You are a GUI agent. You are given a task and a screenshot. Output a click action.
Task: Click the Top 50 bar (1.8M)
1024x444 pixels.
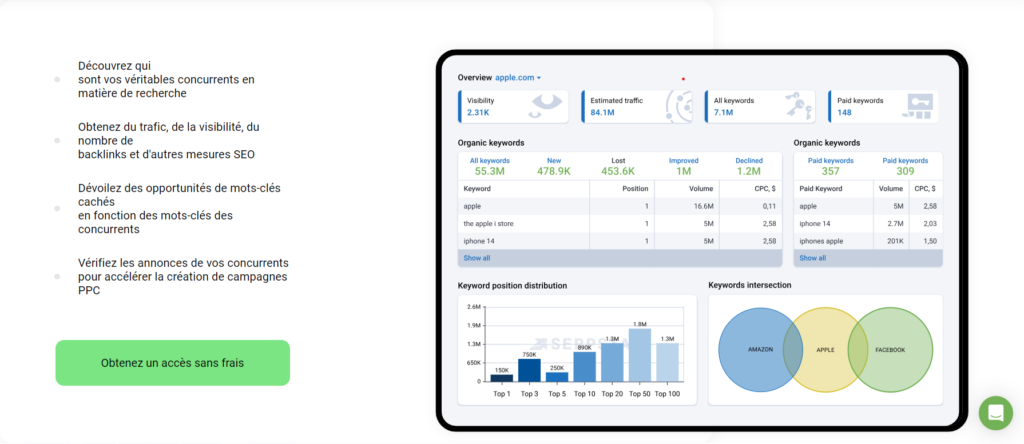click(x=640, y=355)
